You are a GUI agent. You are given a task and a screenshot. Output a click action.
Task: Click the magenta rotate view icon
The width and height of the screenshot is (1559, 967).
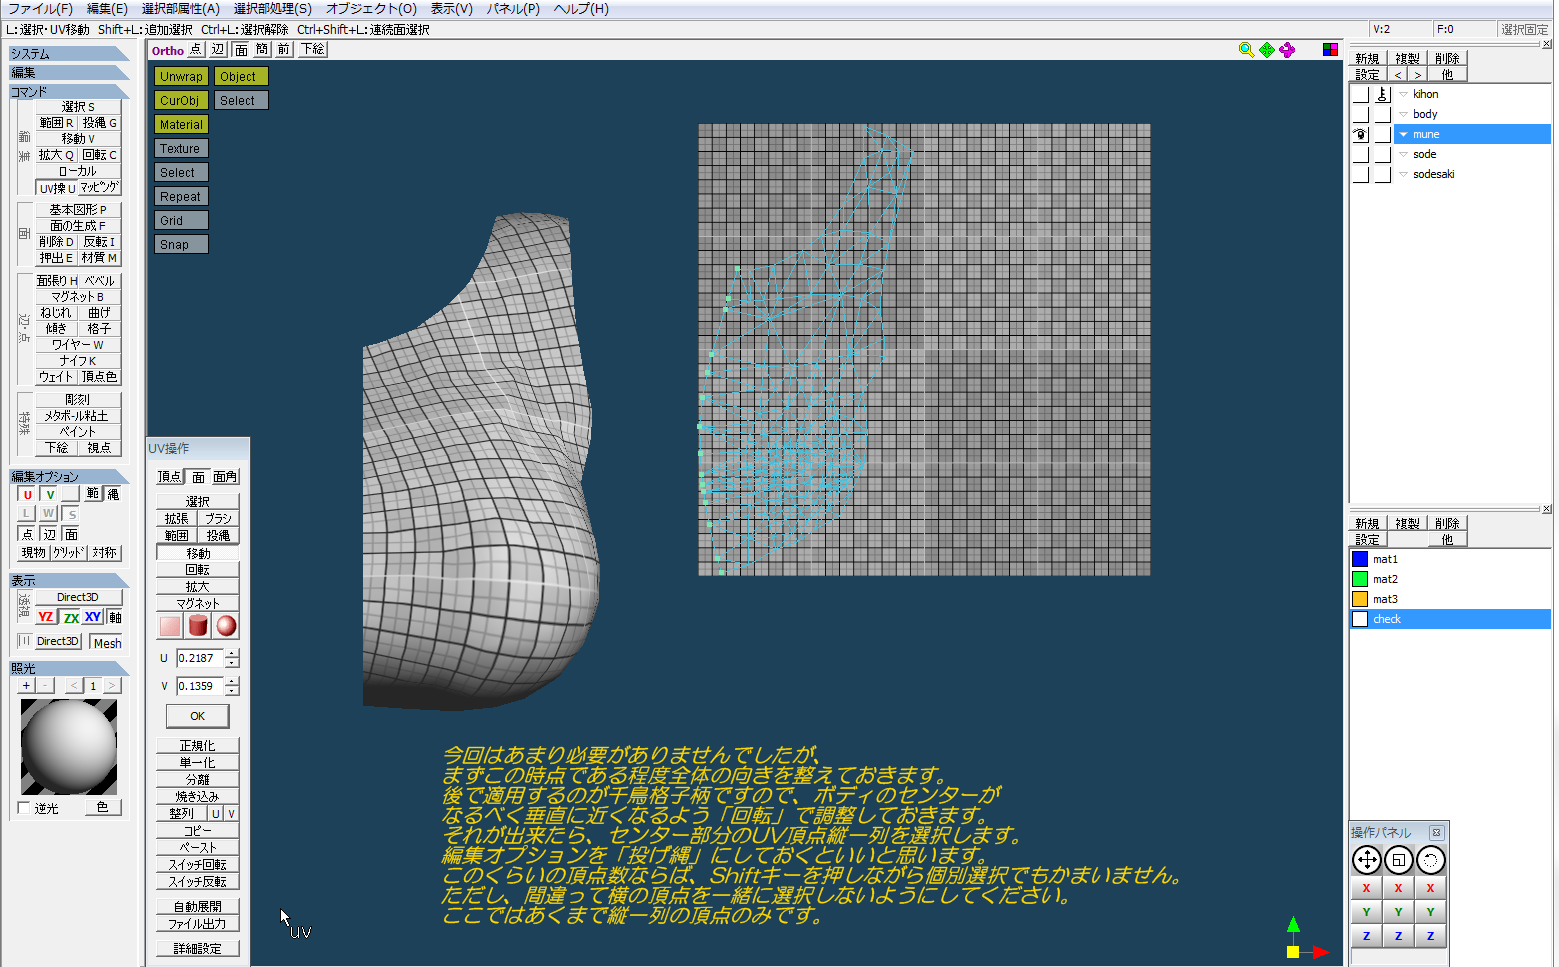pos(1287,50)
